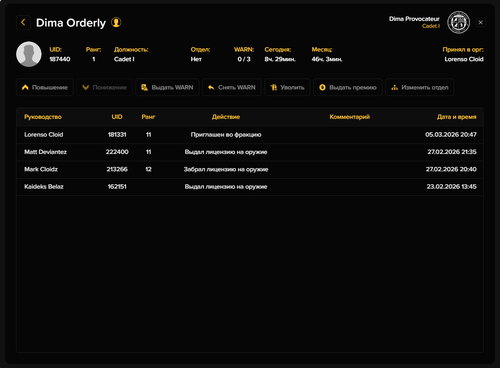Click Lorenso Cloid under Принял в орг
The height and width of the screenshot is (368, 500).
point(464,59)
